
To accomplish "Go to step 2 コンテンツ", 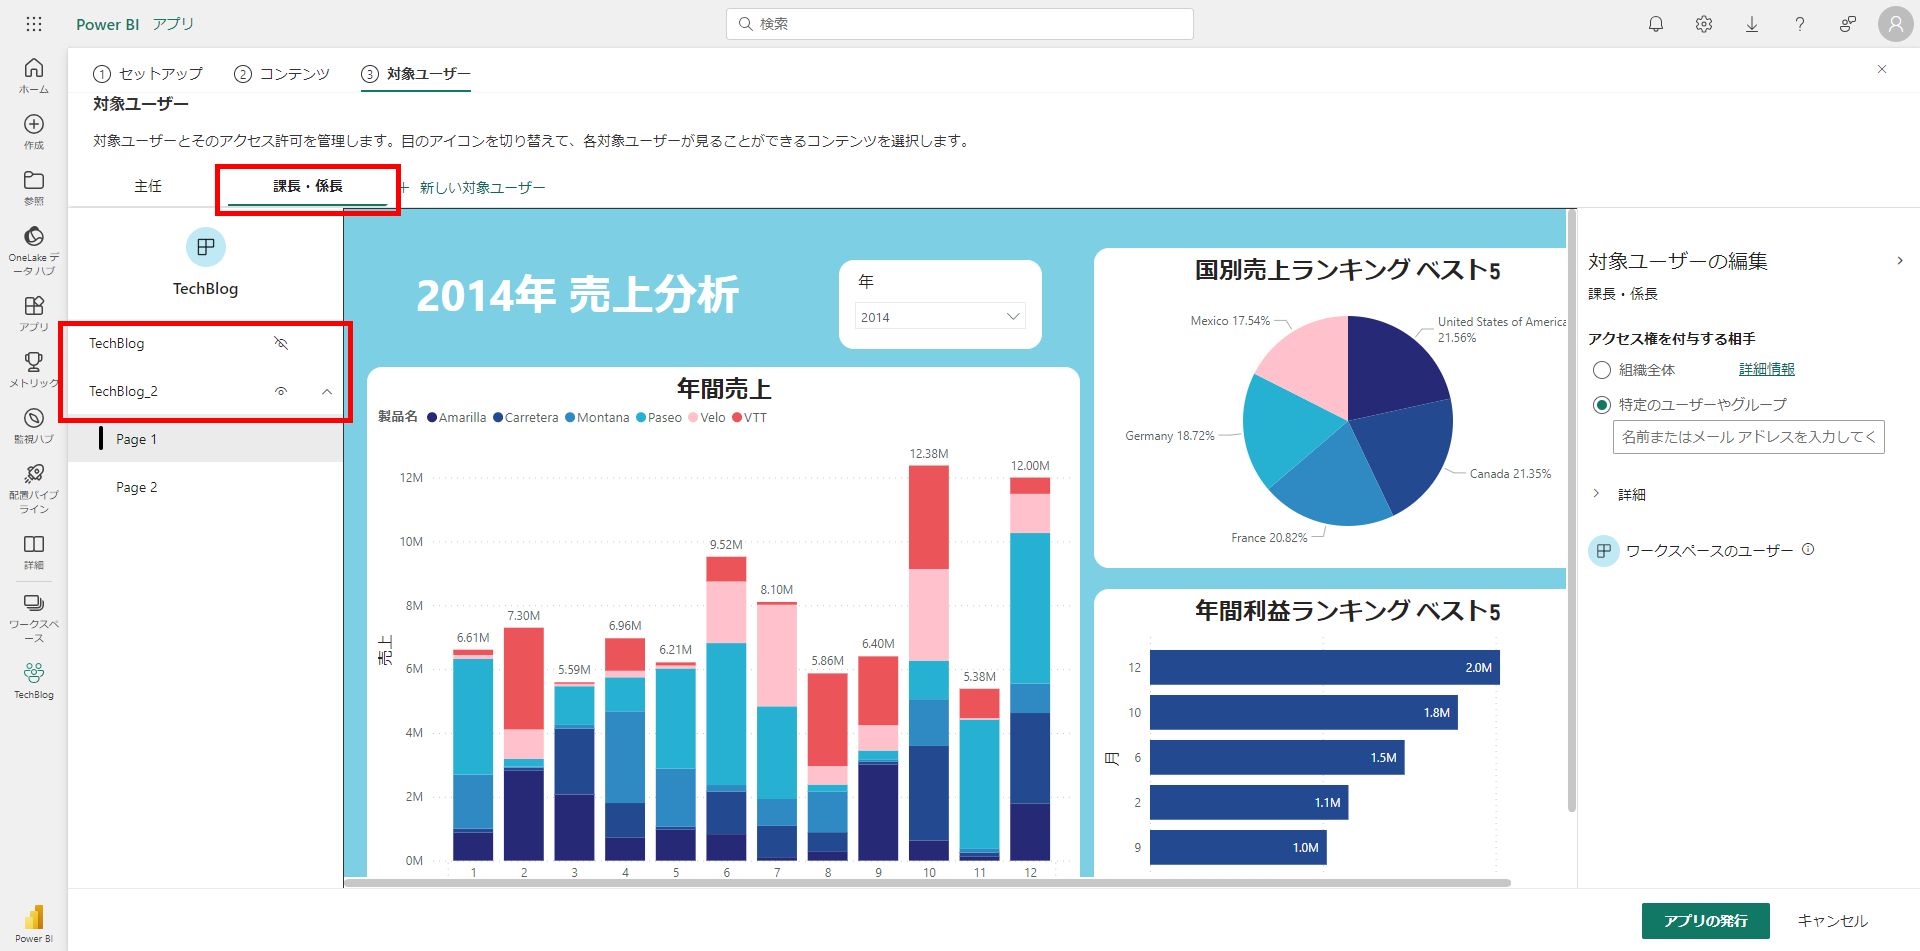I will coord(282,74).
